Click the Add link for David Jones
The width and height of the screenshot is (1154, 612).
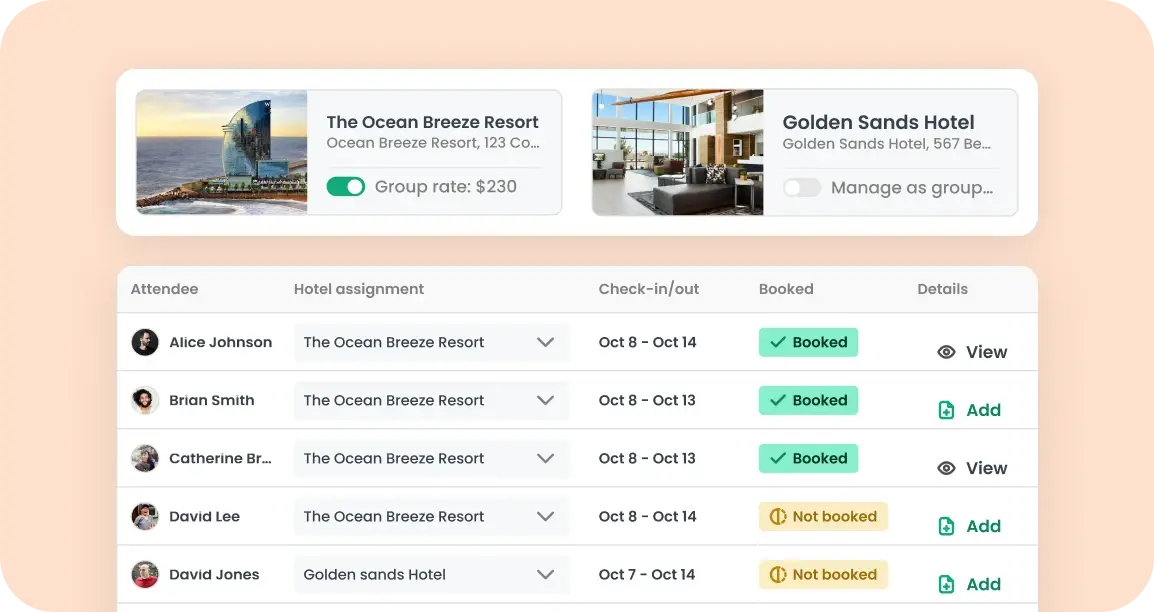click(x=983, y=585)
